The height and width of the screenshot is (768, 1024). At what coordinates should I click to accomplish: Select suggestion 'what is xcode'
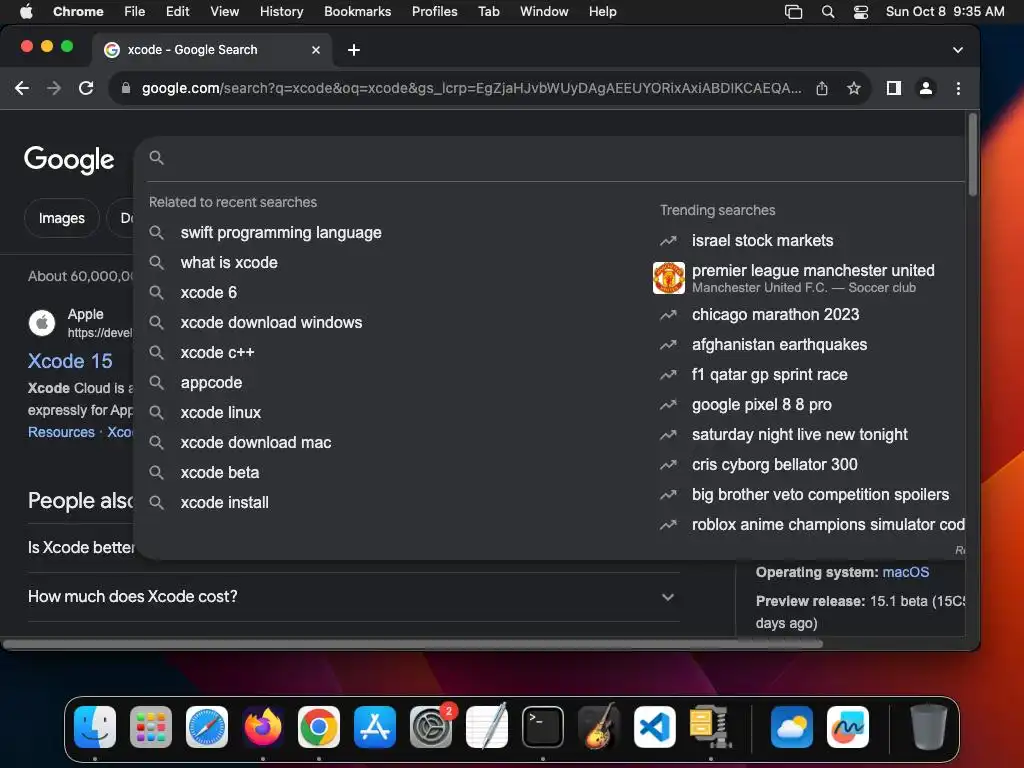(x=229, y=263)
